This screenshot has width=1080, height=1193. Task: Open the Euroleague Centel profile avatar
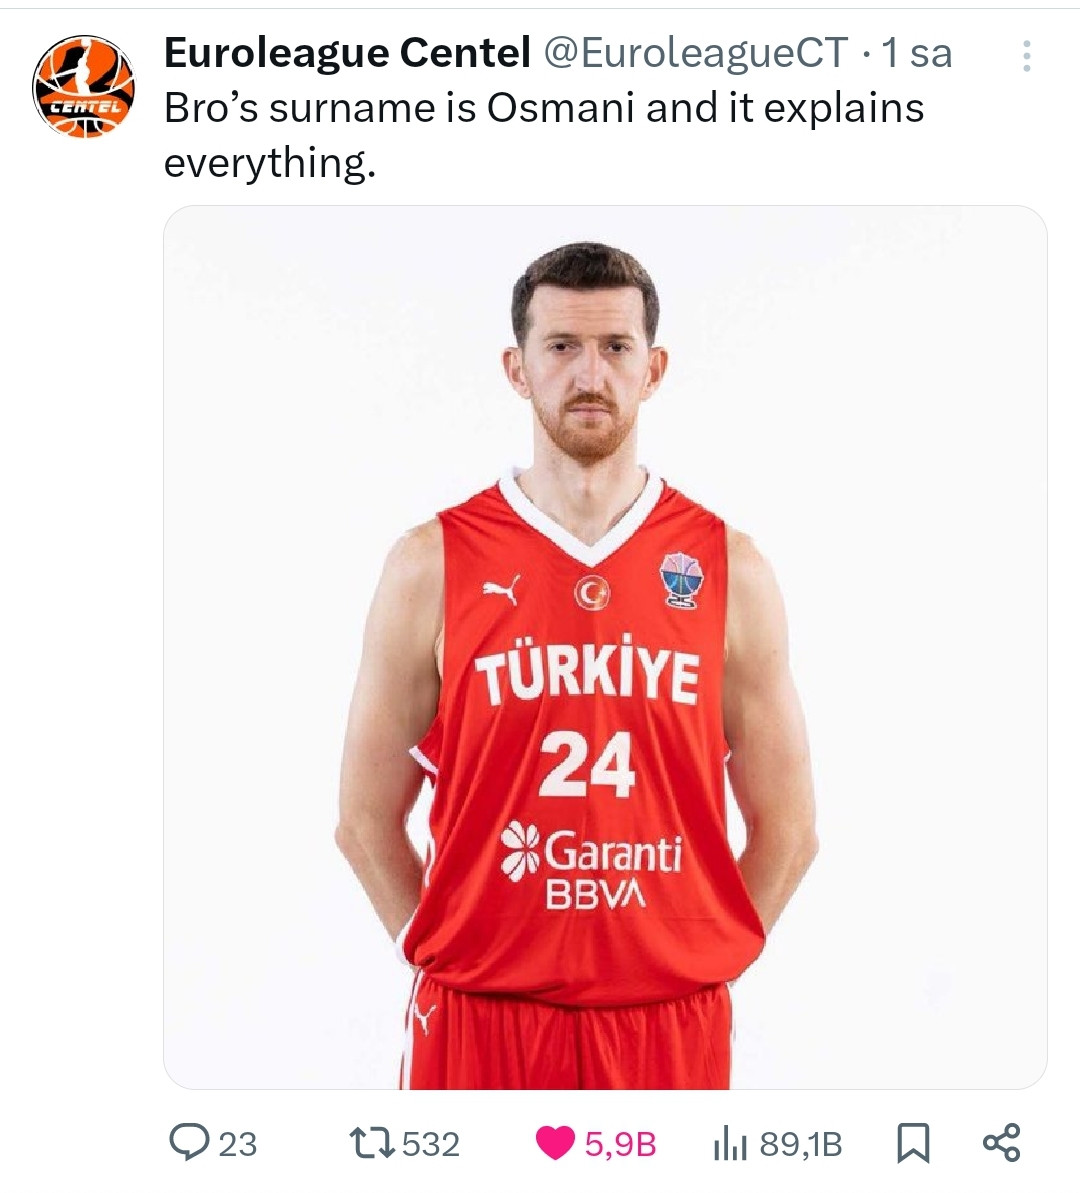(x=83, y=87)
